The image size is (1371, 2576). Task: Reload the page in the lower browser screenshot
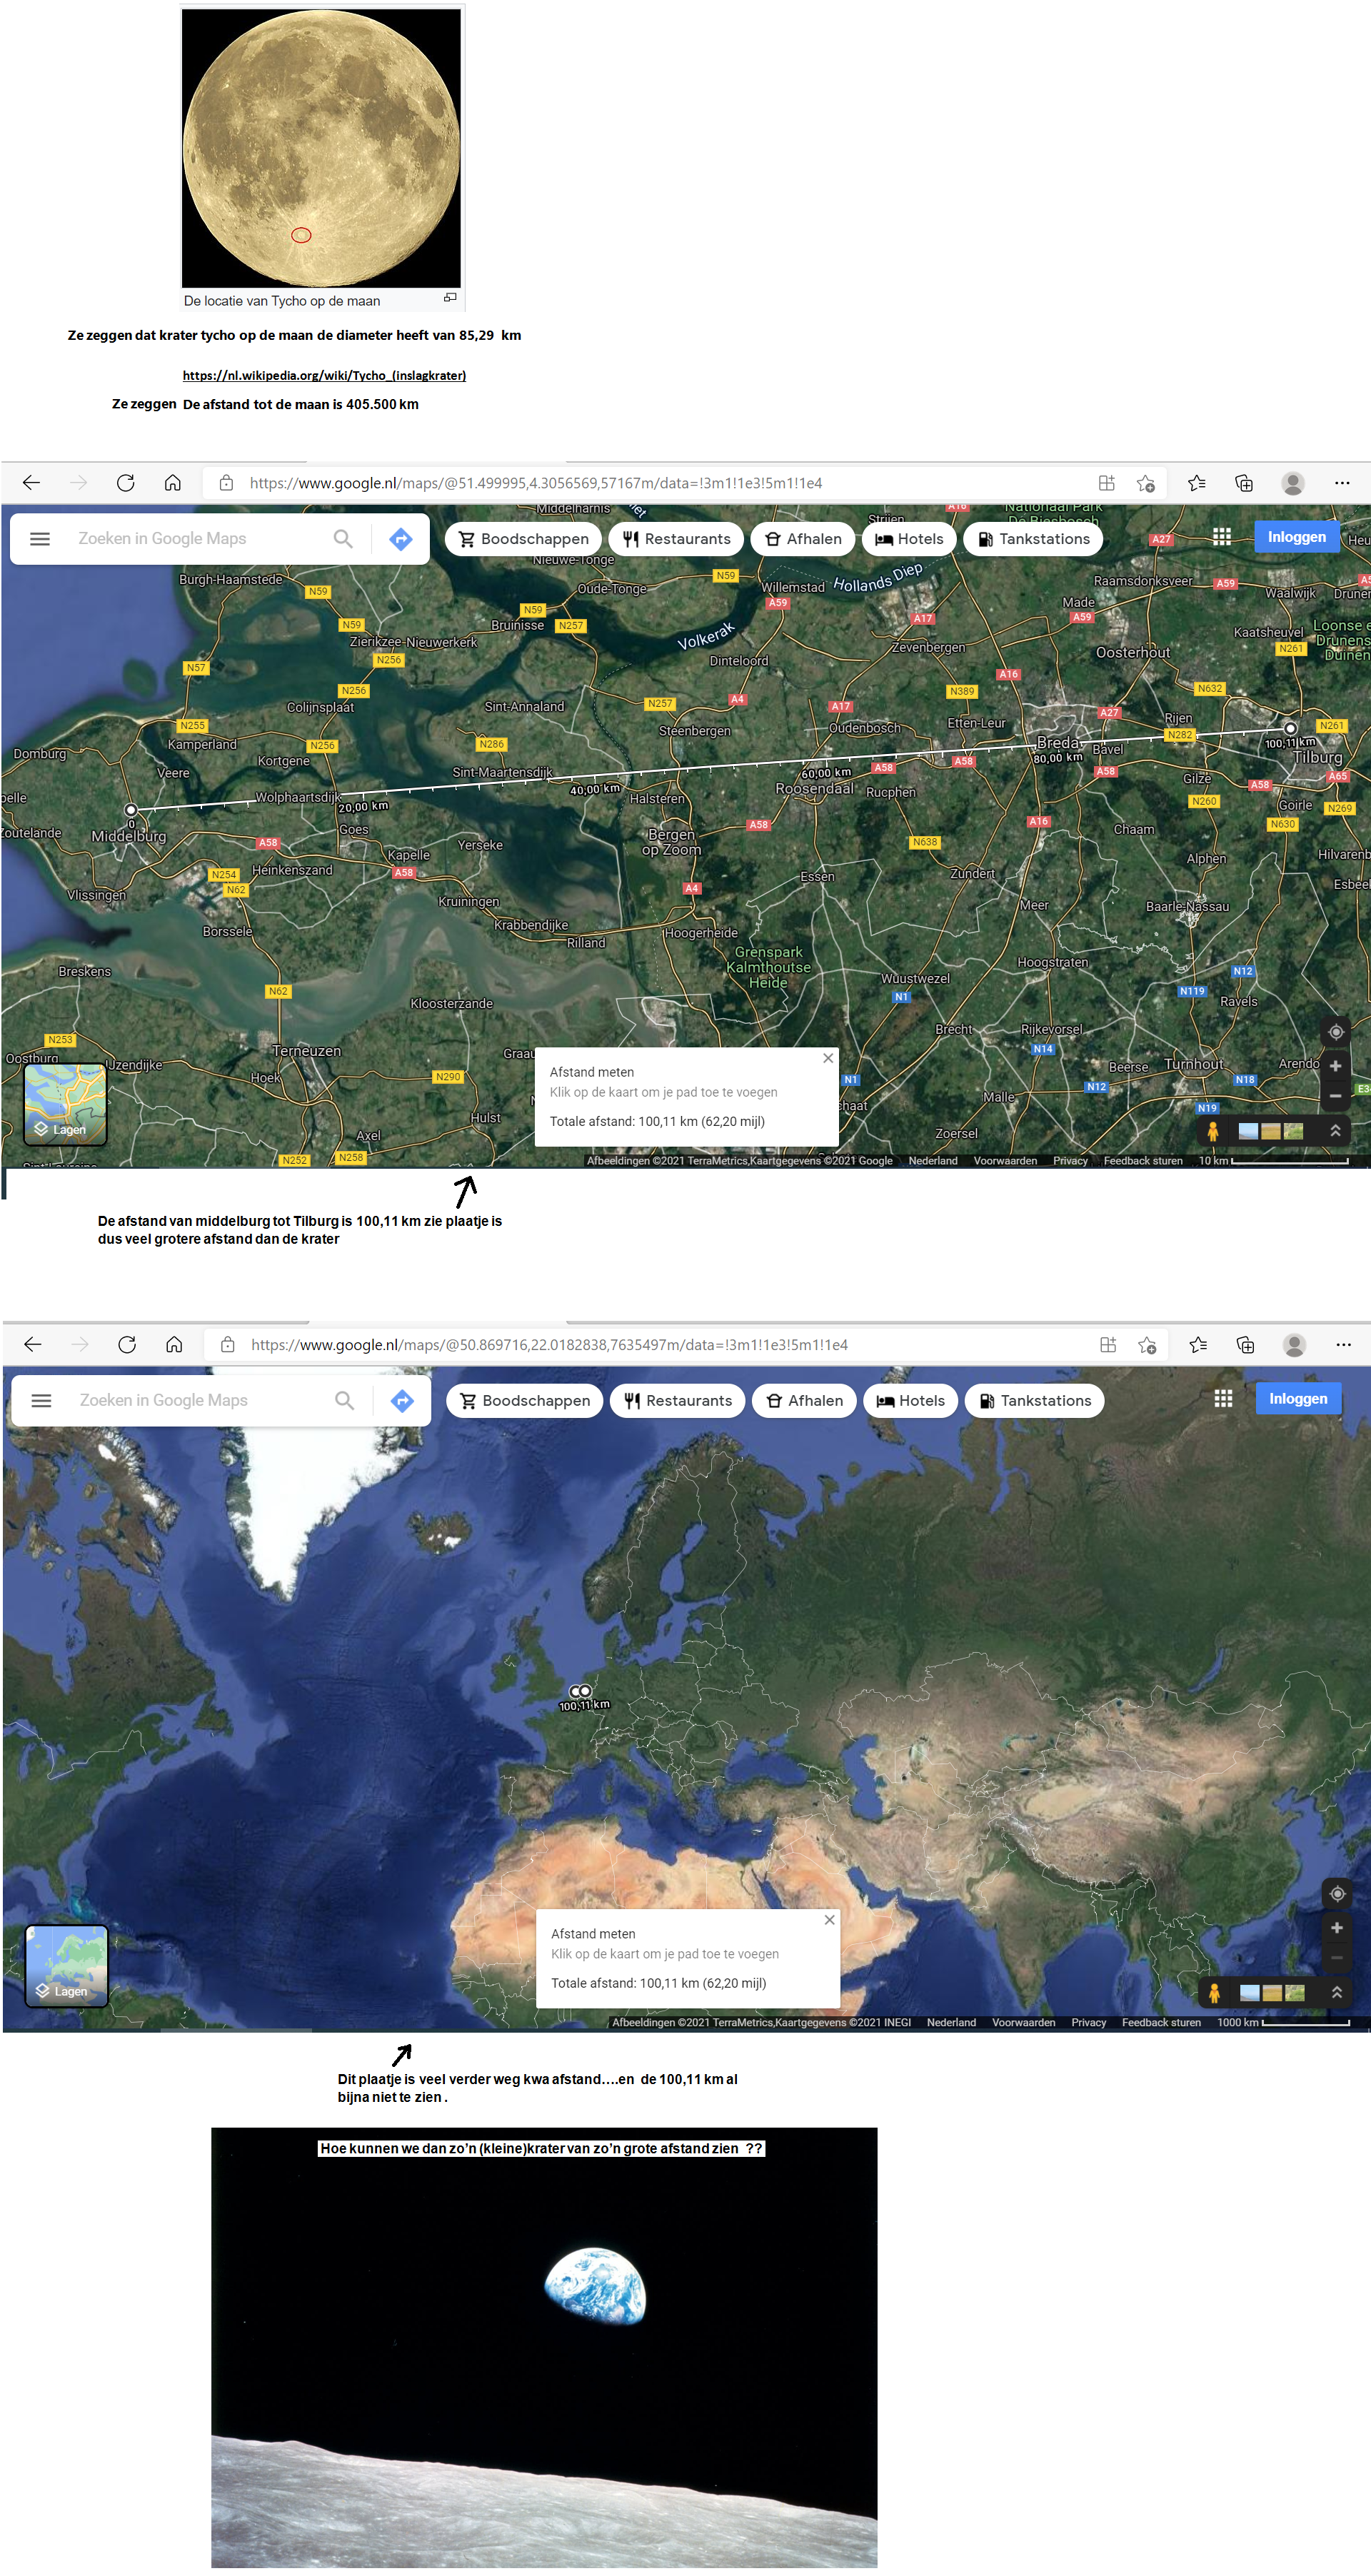tap(127, 1345)
